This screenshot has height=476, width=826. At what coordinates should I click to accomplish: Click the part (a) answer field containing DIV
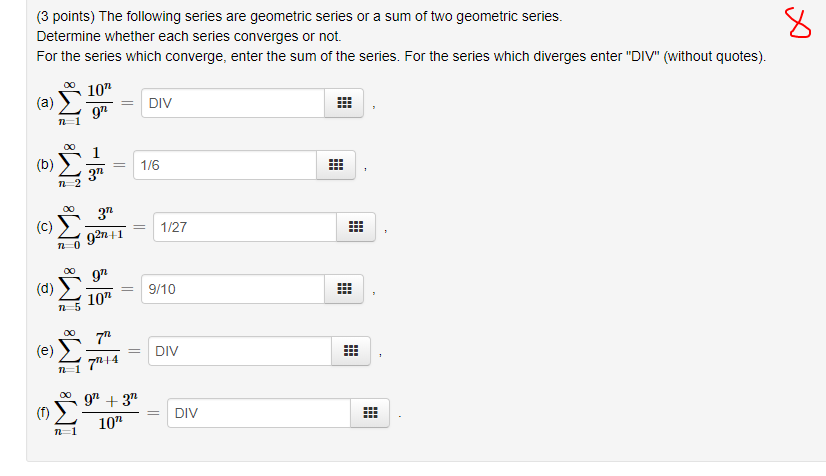tap(231, 103)
